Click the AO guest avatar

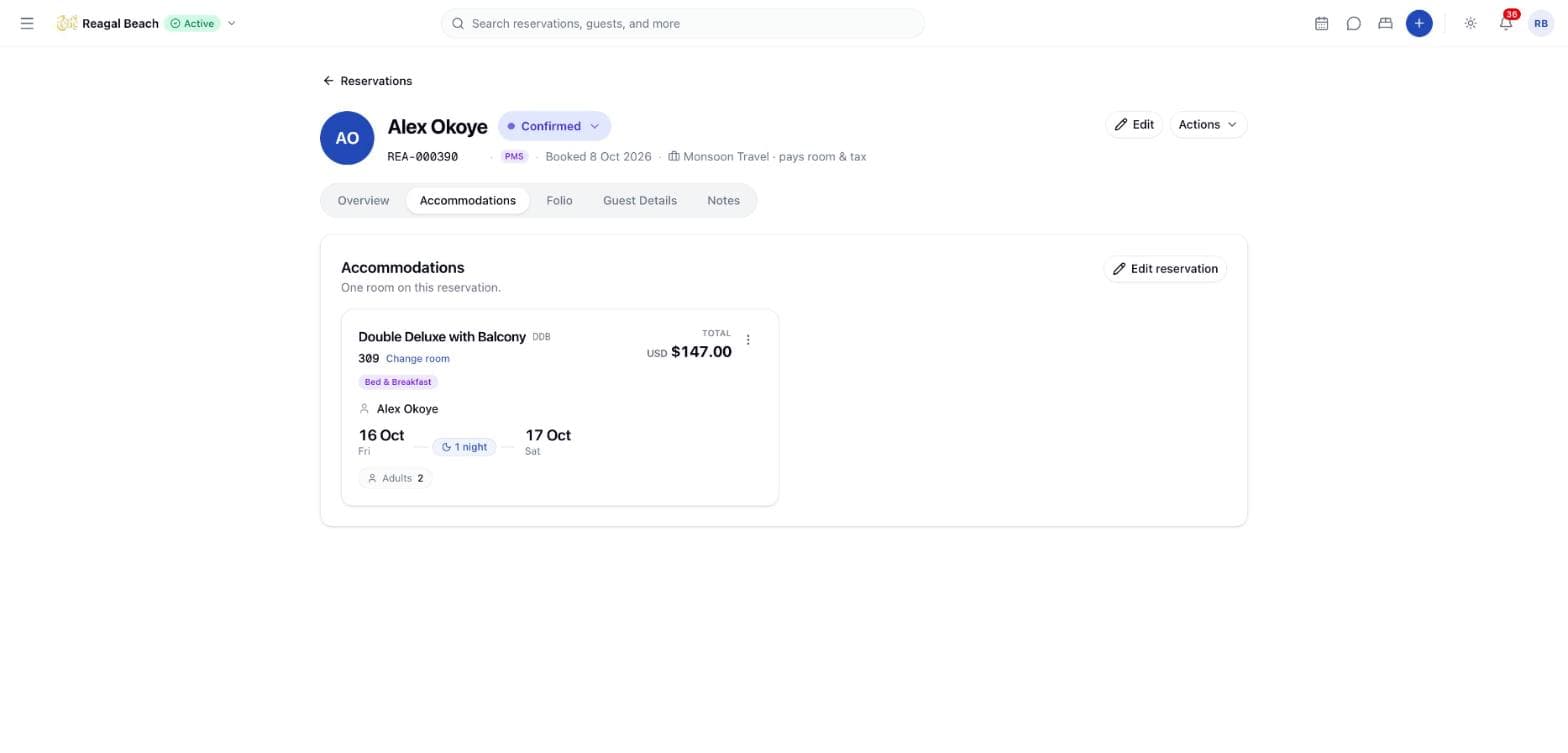click(347, 138)
